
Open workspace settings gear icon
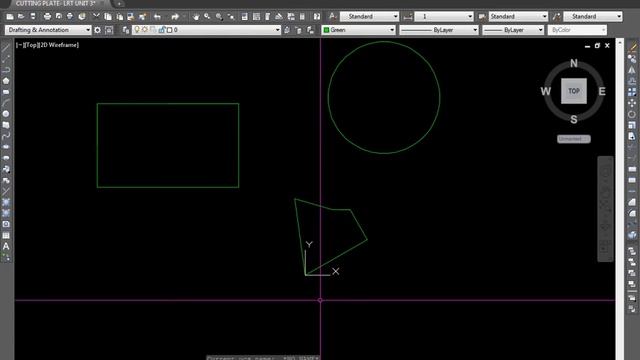(97, 30)
